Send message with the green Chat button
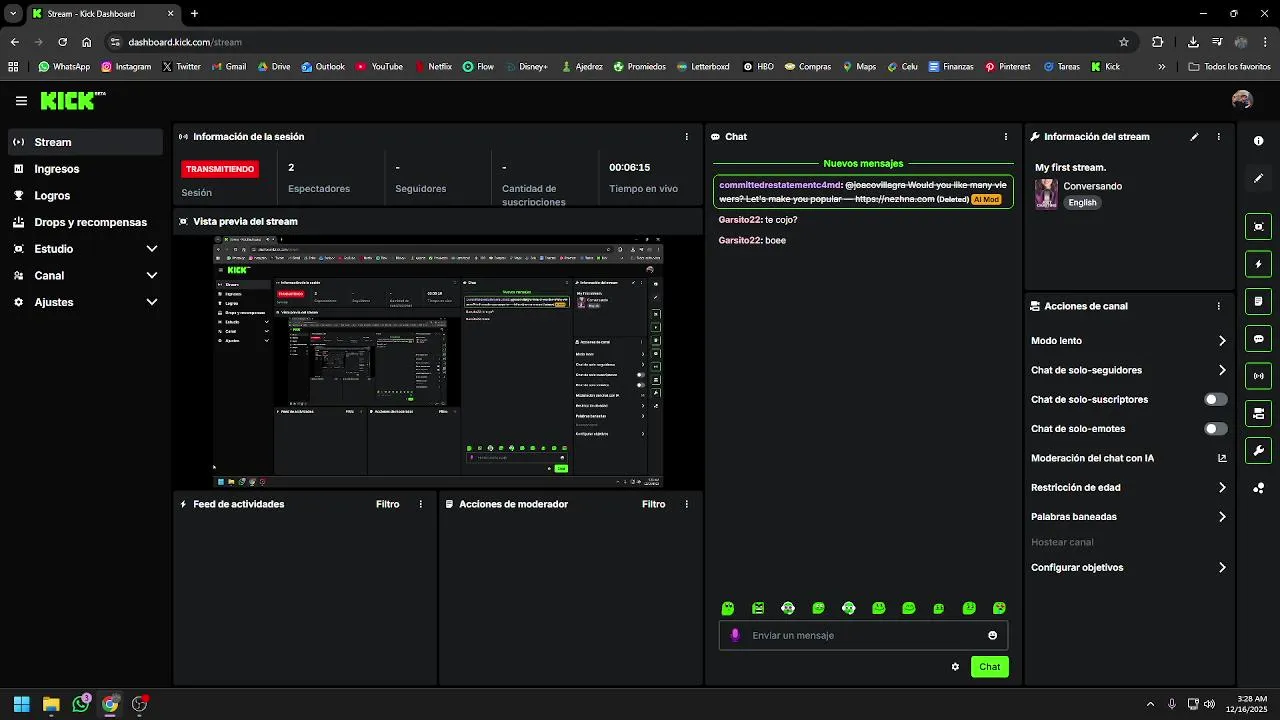This screenshot has width=1280, height=720. [989, 667]
